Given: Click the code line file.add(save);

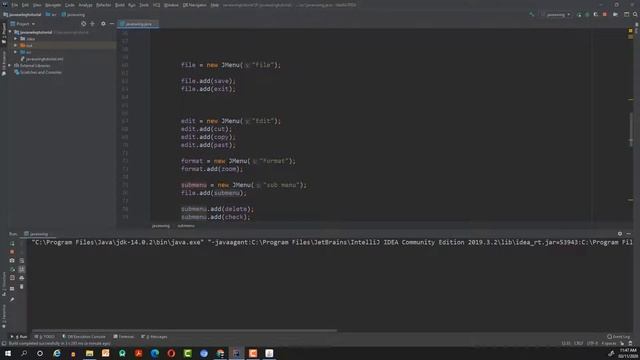Looking at the screenshot, I should pyautogui.click(x=208, y=81).
